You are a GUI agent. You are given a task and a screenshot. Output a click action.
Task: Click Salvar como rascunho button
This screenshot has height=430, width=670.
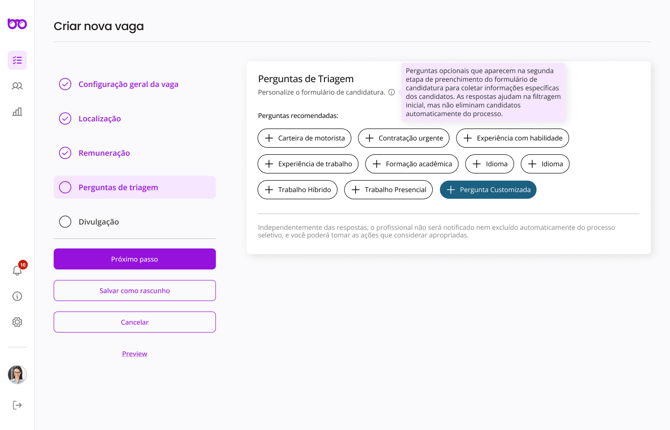pyautogui.click(x=134, y=291)
